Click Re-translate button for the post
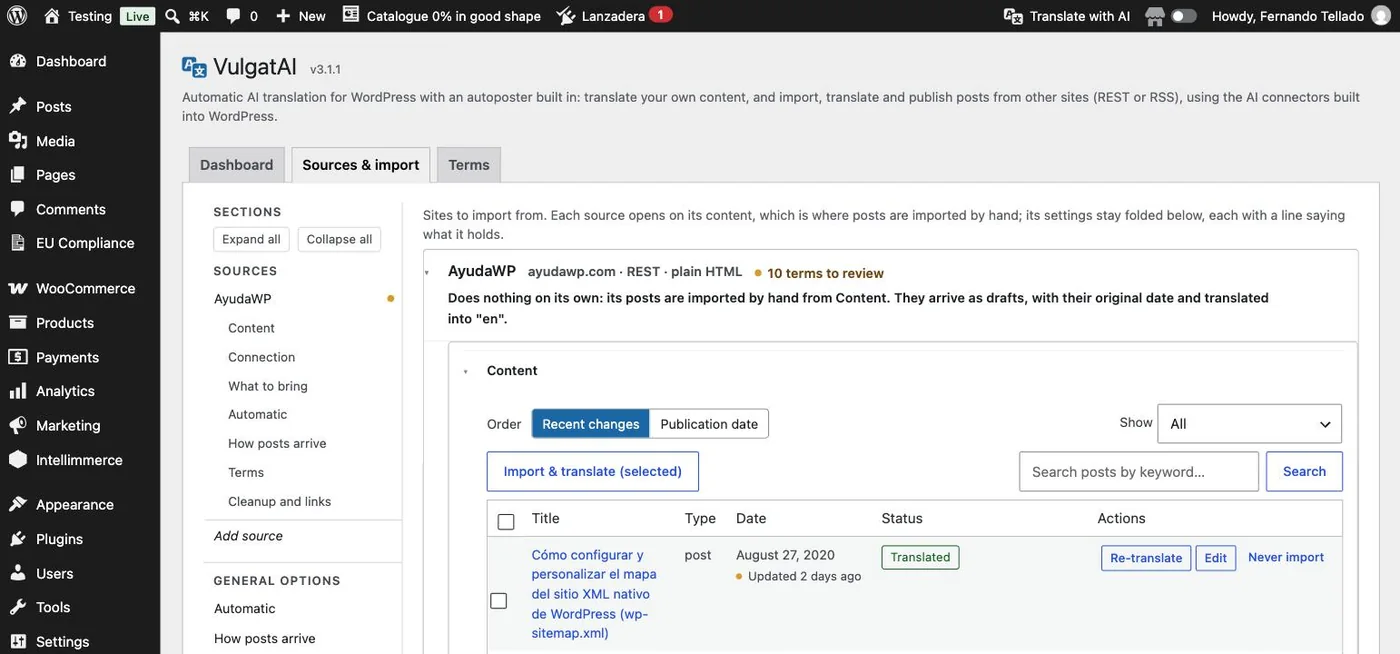Screen dimensions: 1400x654 click(1146, 558)
